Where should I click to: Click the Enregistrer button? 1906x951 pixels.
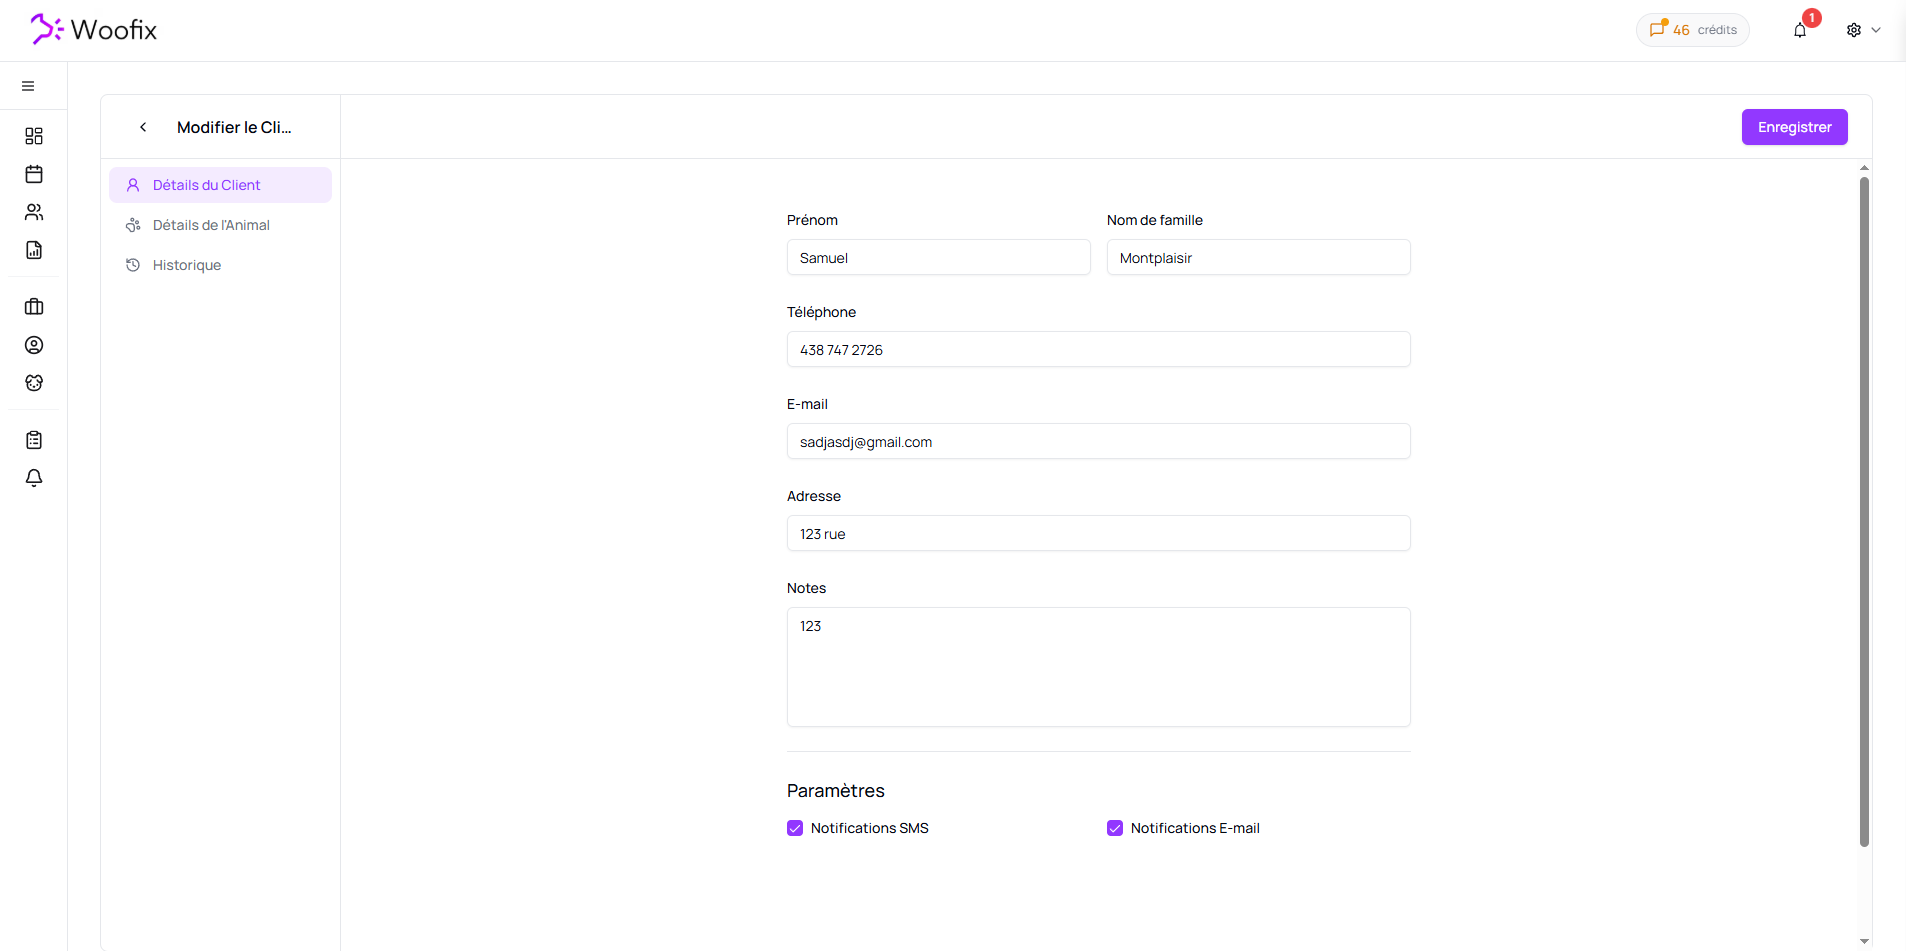tap(1794, 127)
